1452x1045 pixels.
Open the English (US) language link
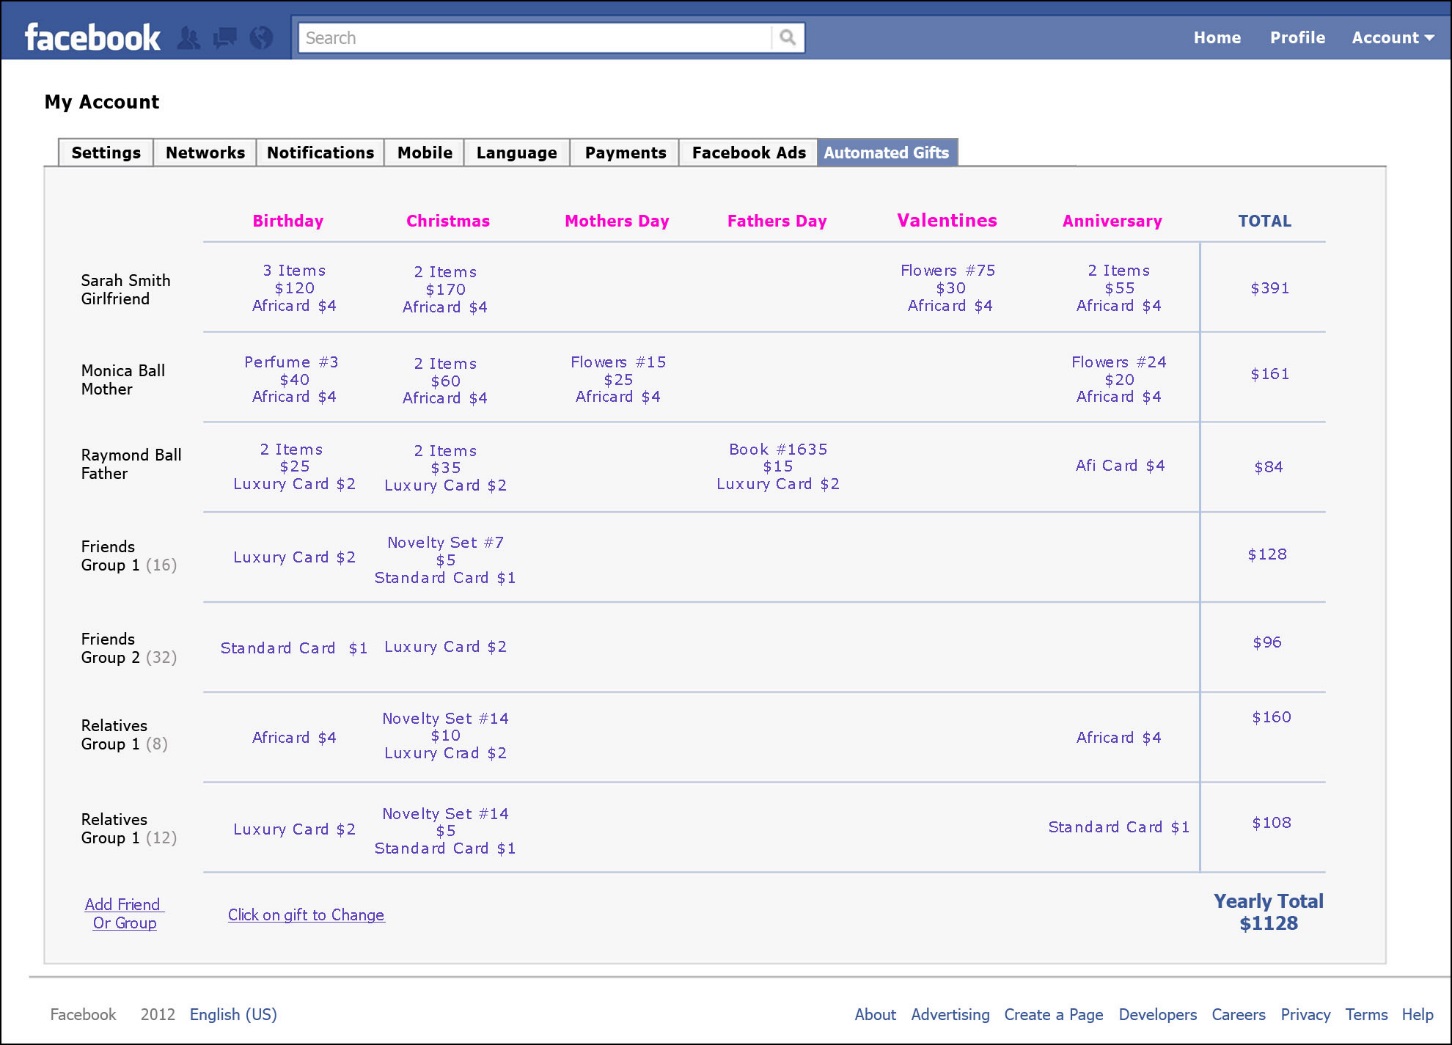point(233,1014)
